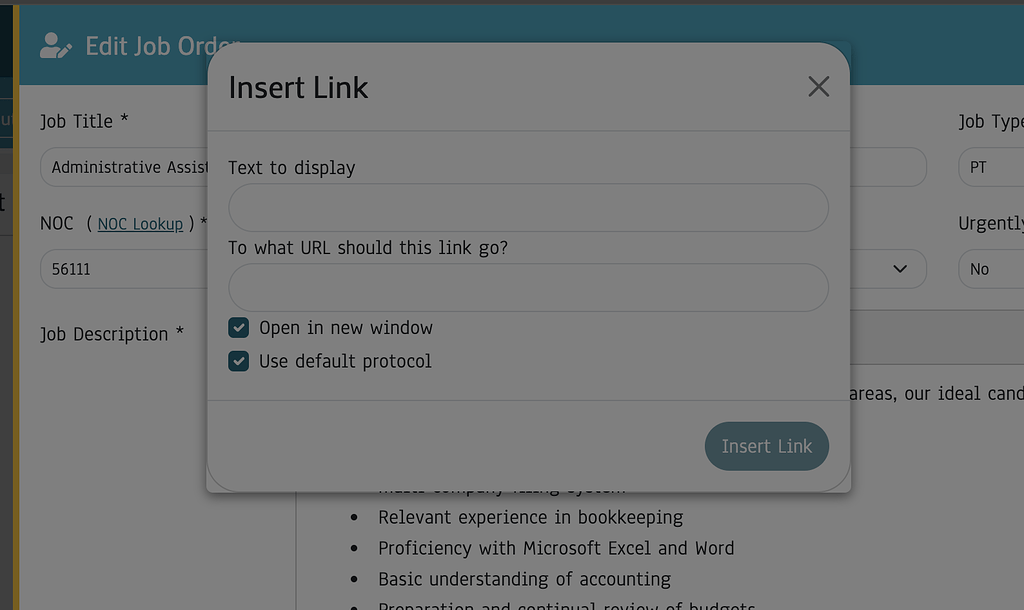Screen dimensions: 1024x610
Task: Open the Job Type selector showing PT
Action: (989, 167)
